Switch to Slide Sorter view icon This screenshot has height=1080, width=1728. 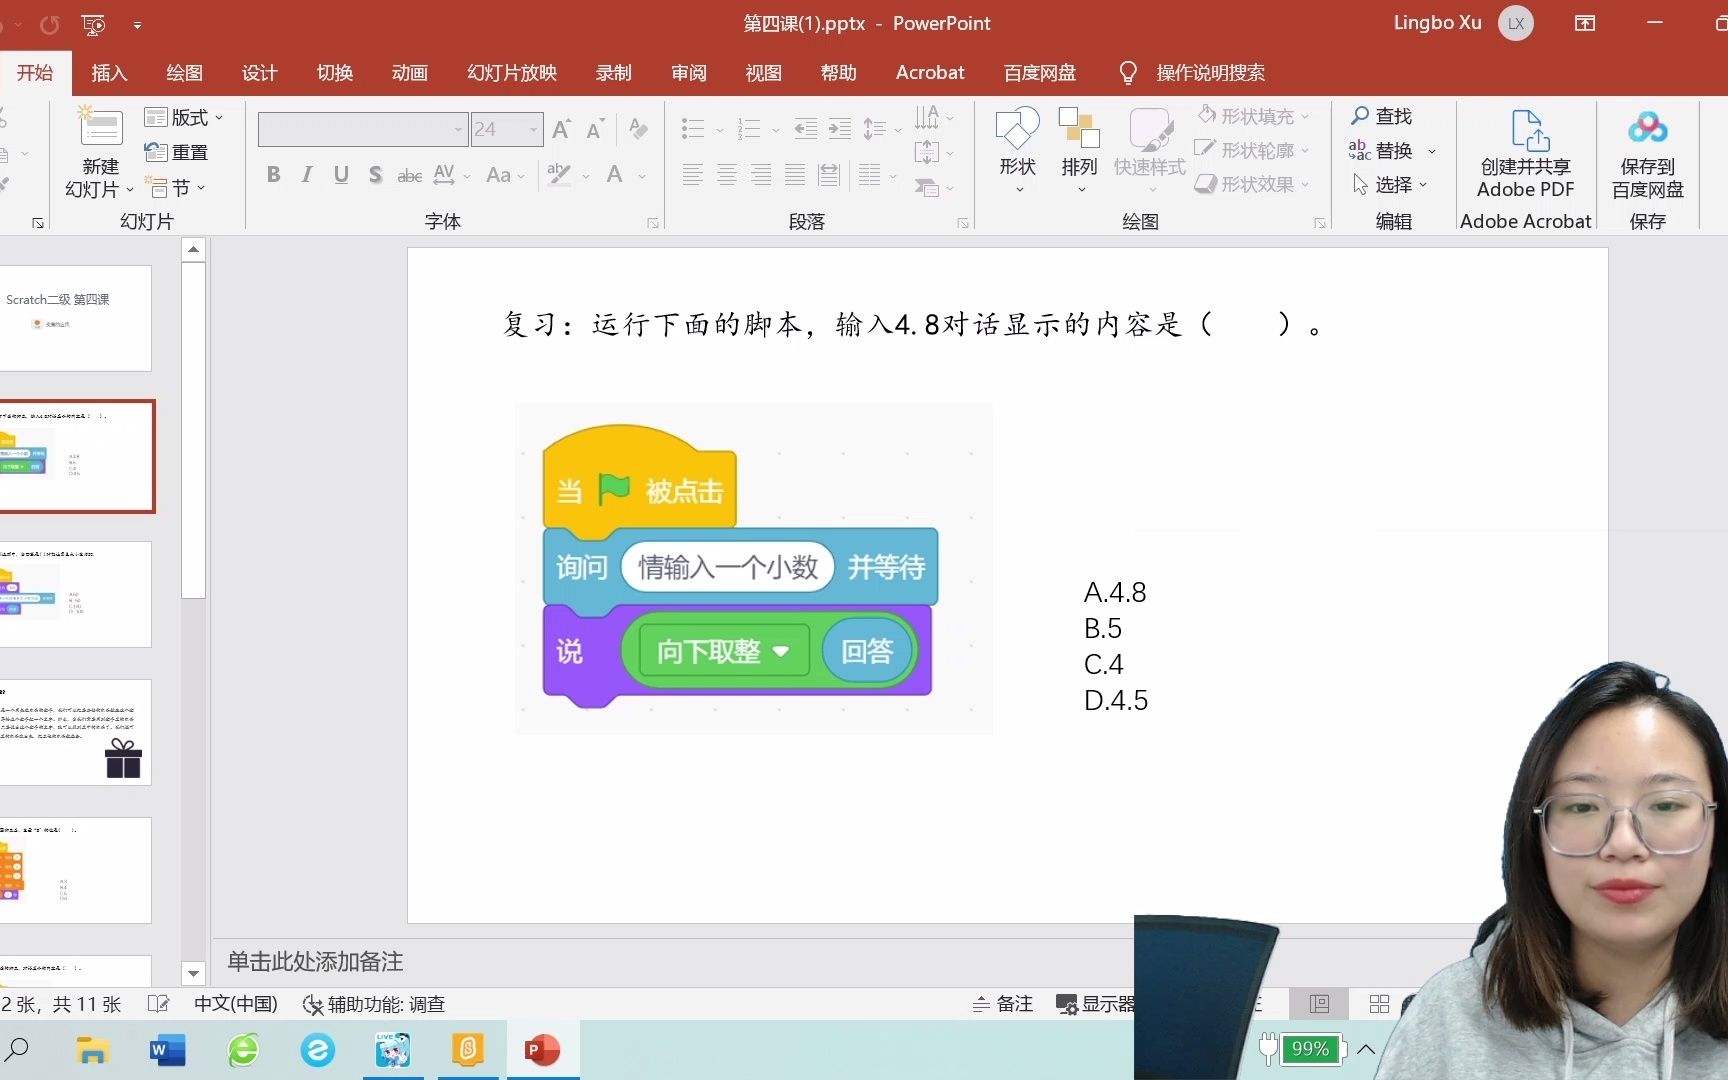pos(1379,1004)
